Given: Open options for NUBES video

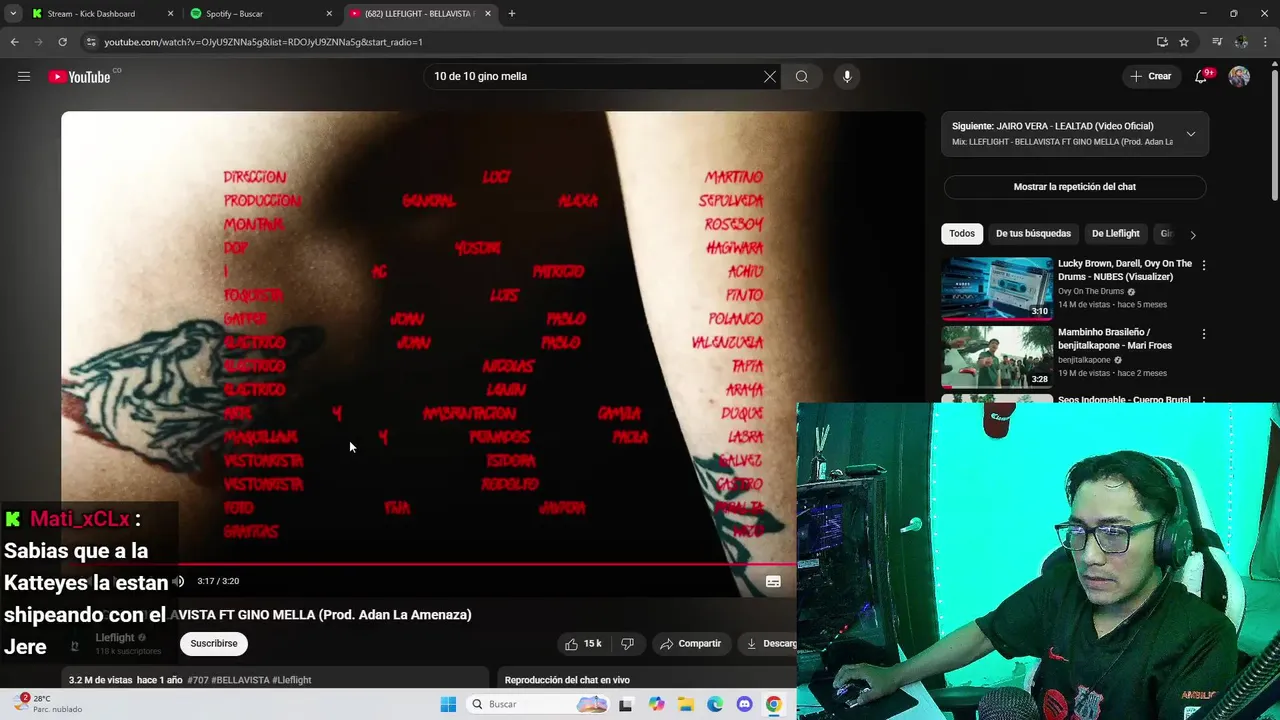Looking at the screenshot, I should (1204, 266).
